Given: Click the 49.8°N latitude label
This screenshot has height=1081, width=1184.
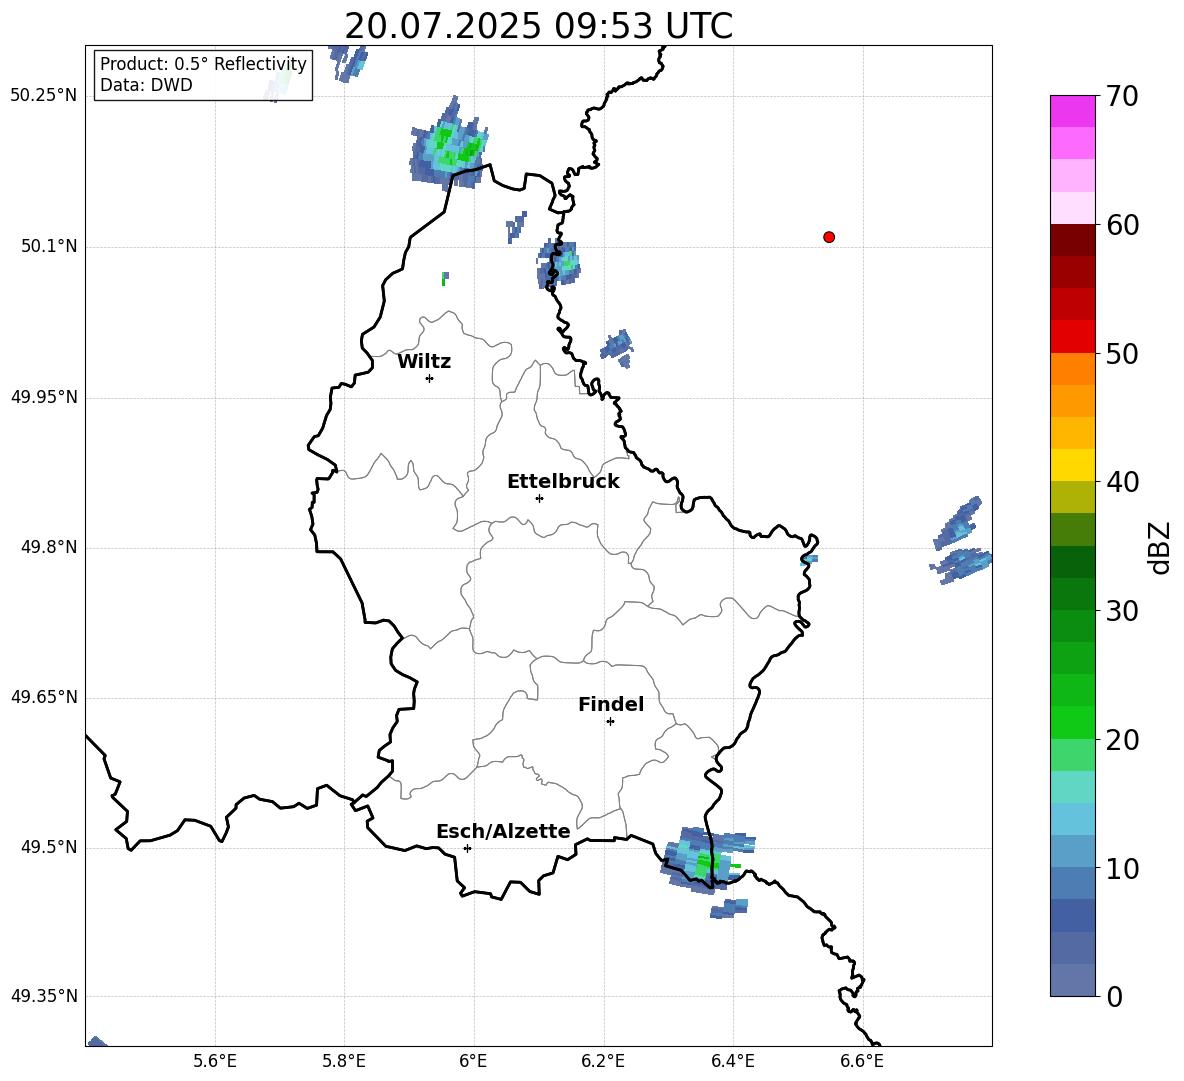Looking at the screenshot, I should click(49, 547).
